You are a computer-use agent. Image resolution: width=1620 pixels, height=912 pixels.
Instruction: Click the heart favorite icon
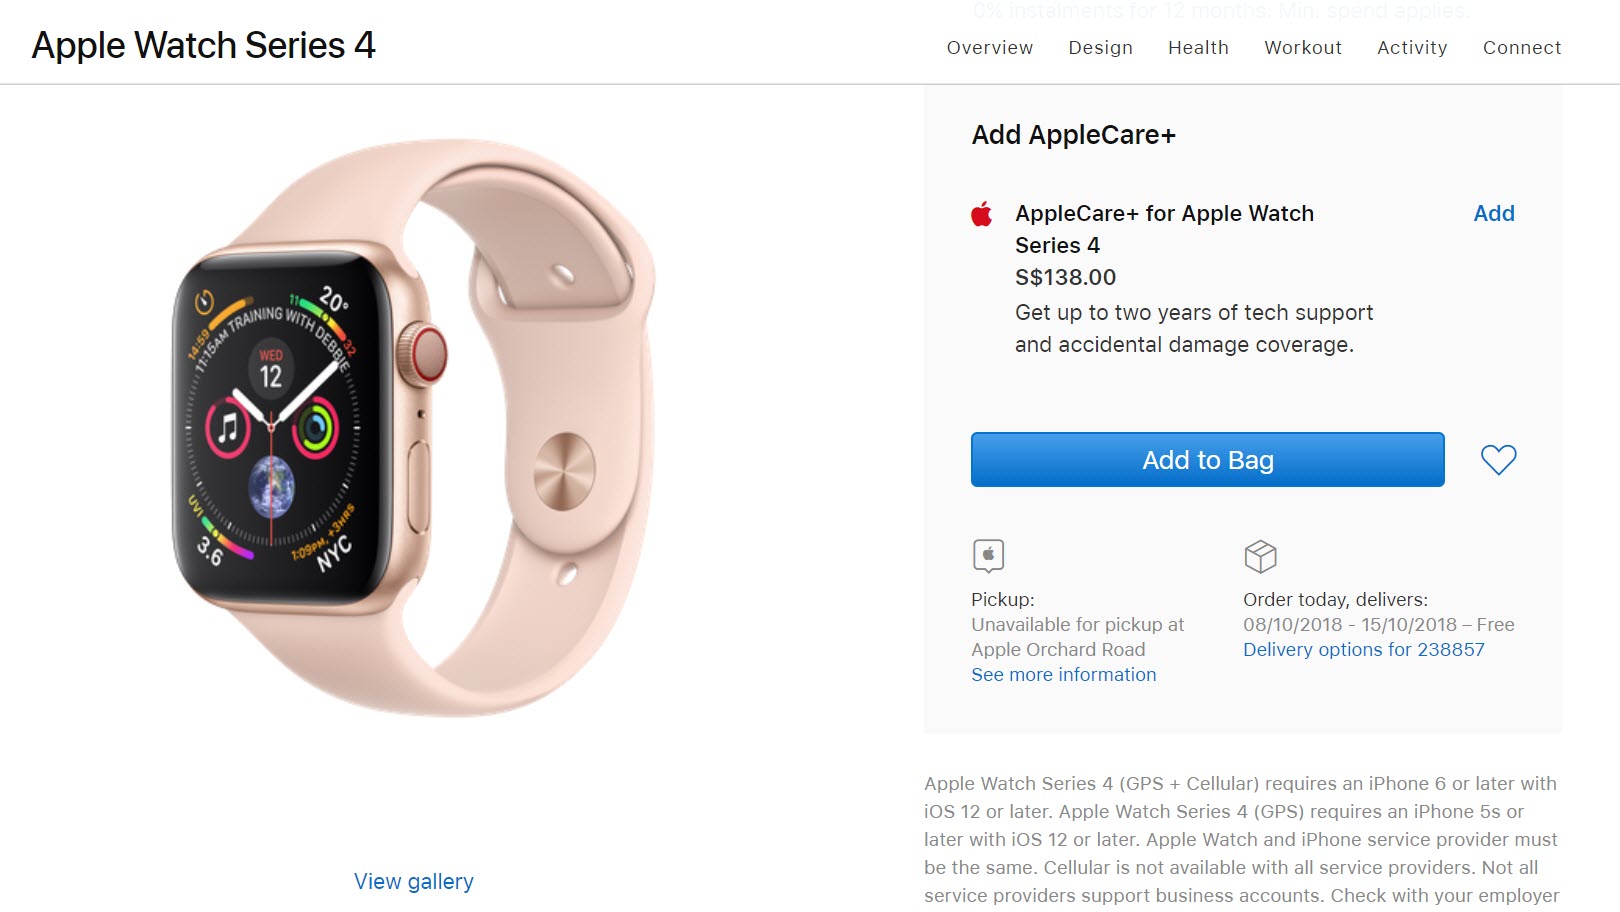pos(1498,460)
